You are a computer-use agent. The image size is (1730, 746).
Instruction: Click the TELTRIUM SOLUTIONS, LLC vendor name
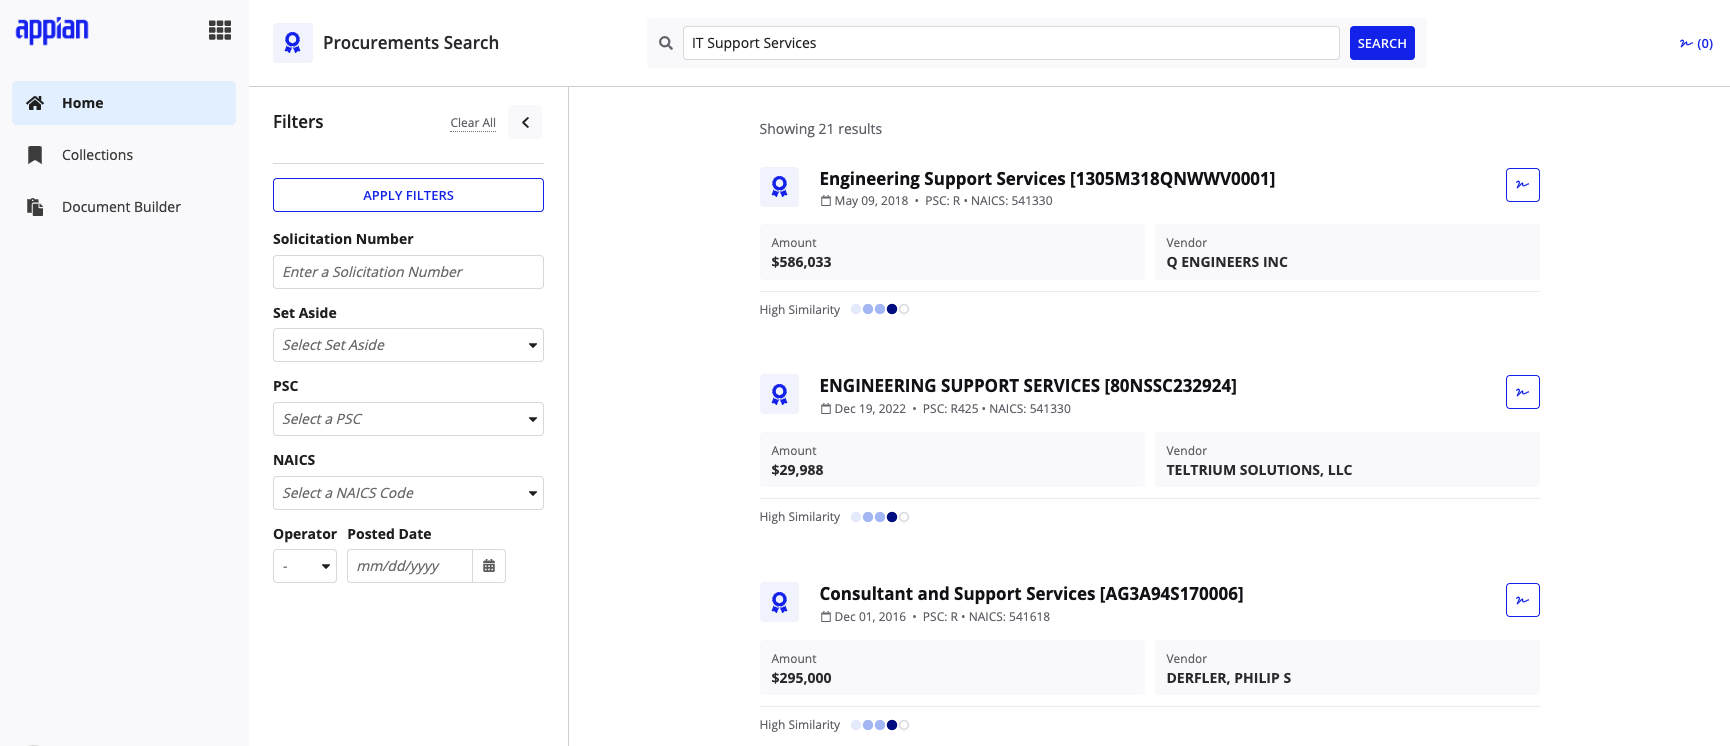pos(1259,470)
